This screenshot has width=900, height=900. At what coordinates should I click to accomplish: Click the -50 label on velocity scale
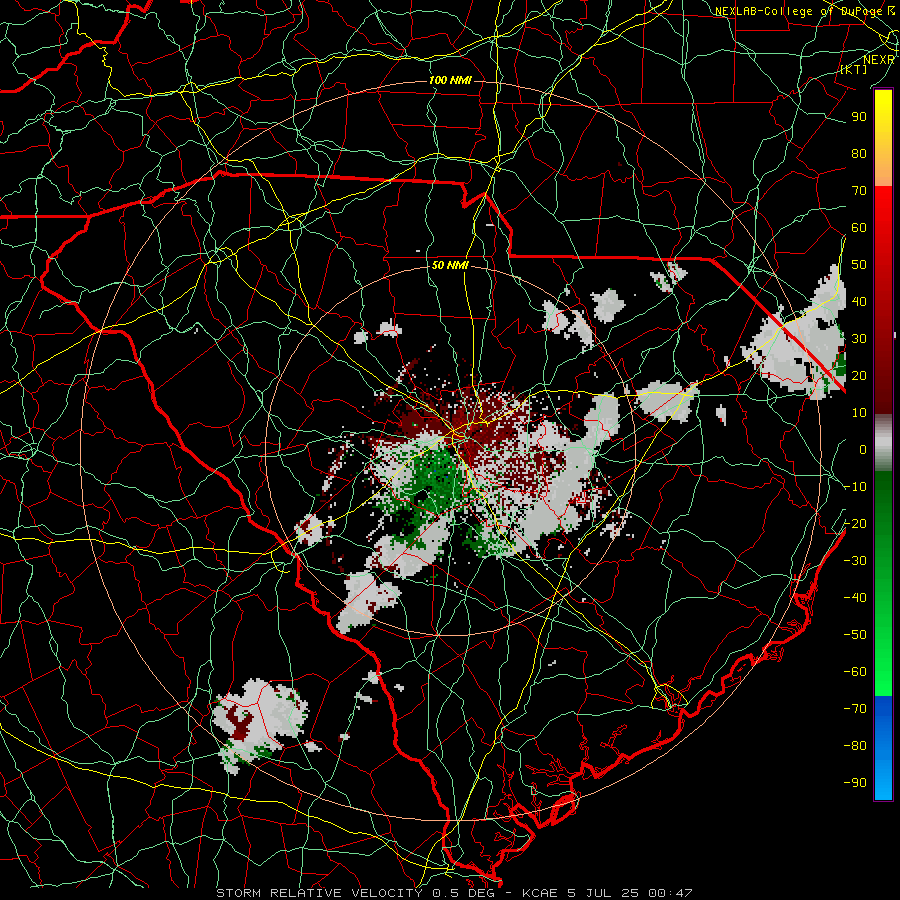pyautogui.click(x=855, y=635)
